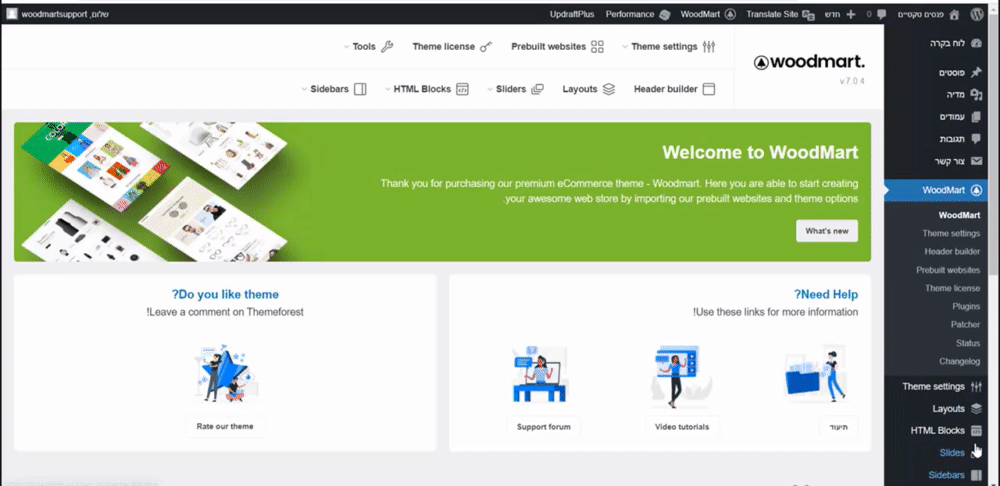
Task: Click the woodmartsupport greeting text
Action: pos(65,14)
